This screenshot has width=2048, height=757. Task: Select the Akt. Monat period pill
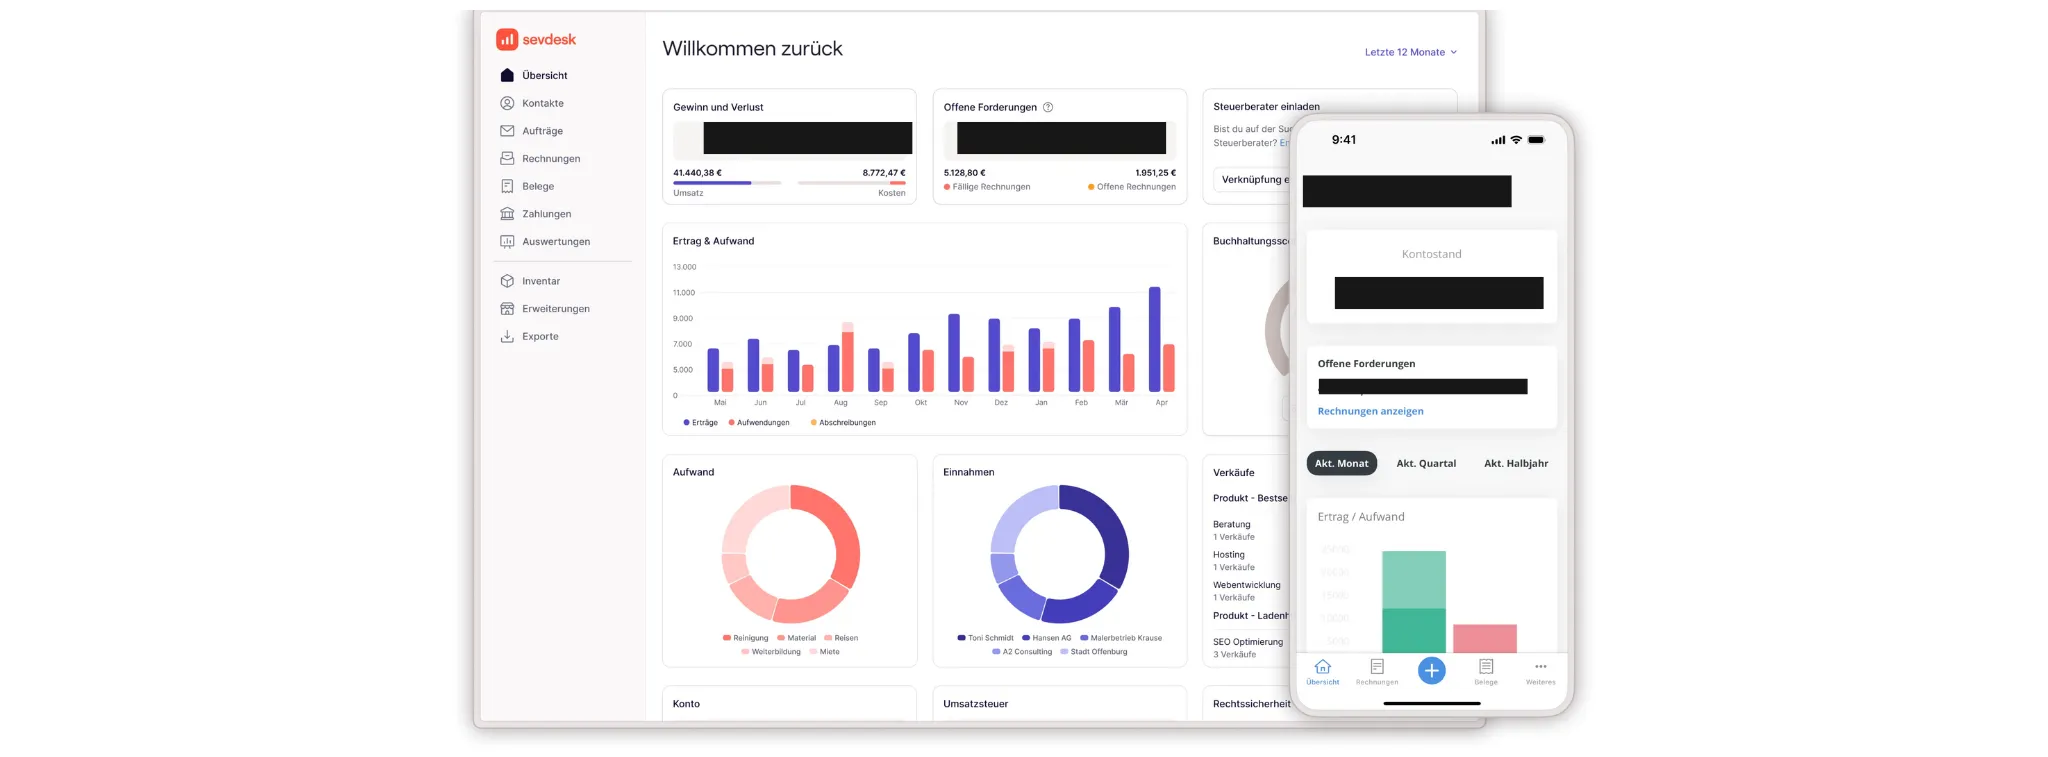[1341, 463]
